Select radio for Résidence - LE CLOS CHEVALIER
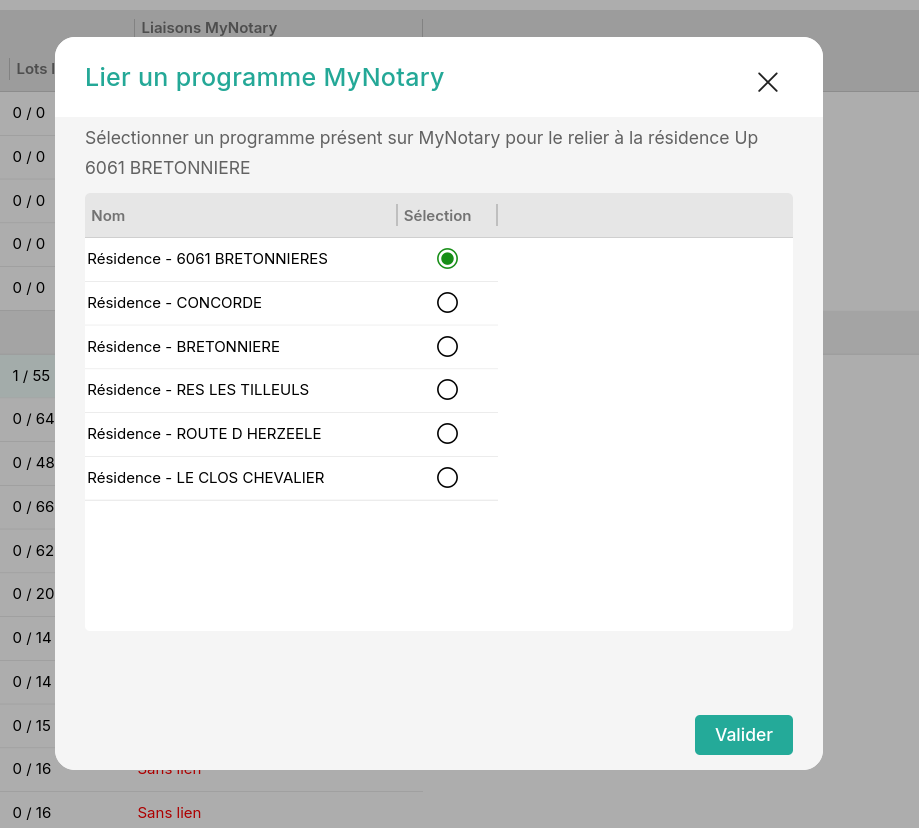The height and width of the screenshot is (828, 919). point(447,478)
